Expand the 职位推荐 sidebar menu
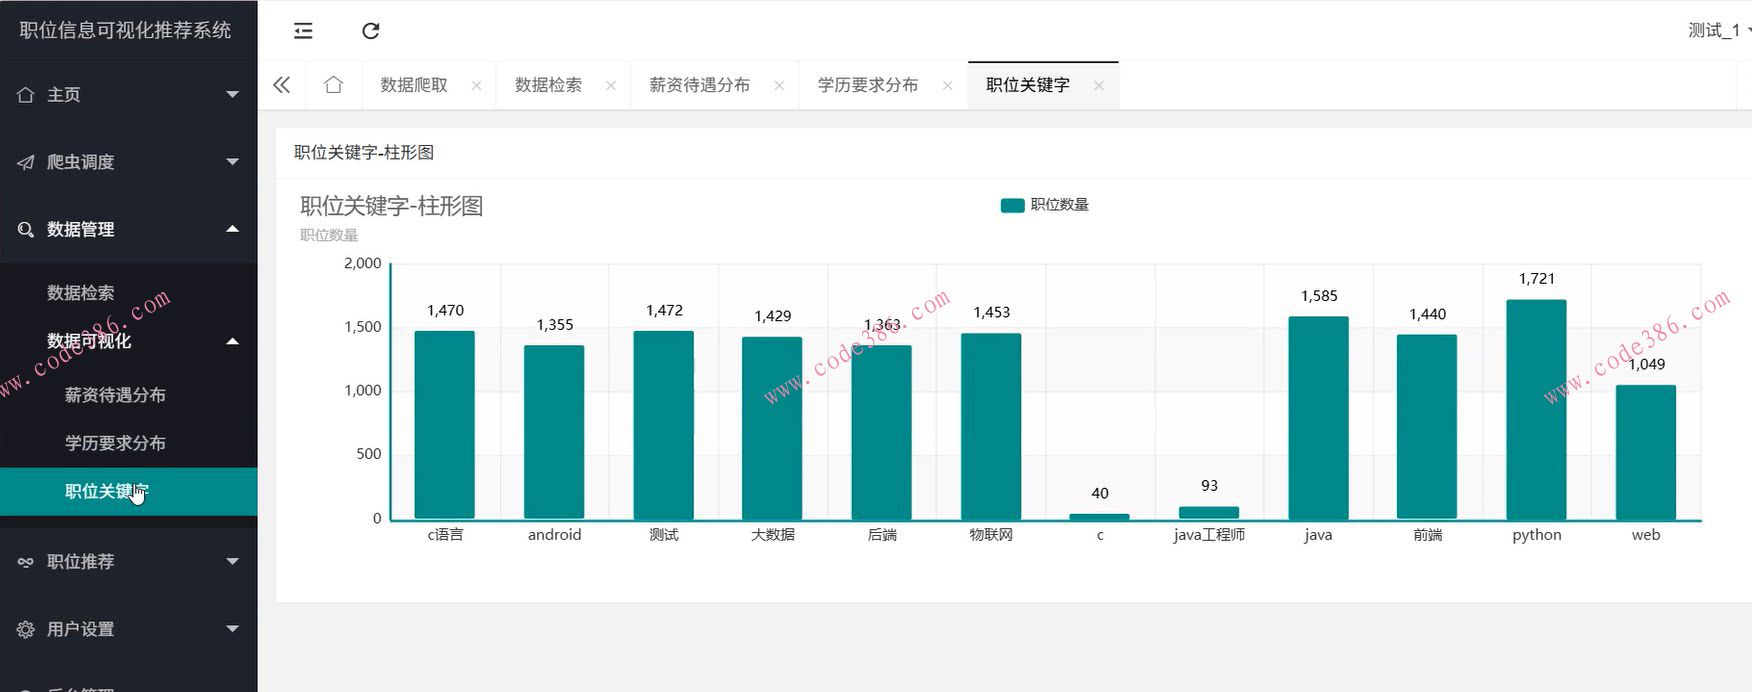Screen dimensions: 1752x692 (128, 562)
